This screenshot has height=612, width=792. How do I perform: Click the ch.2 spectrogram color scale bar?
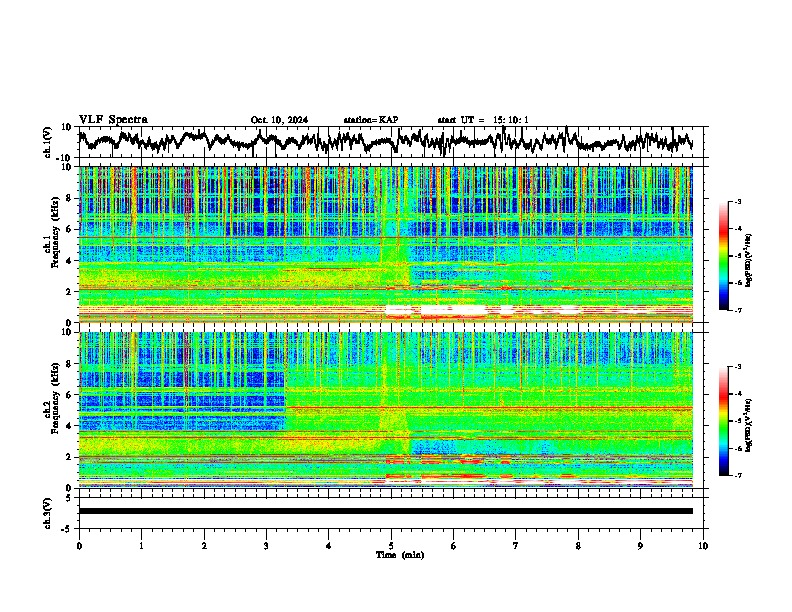(724, 421)
